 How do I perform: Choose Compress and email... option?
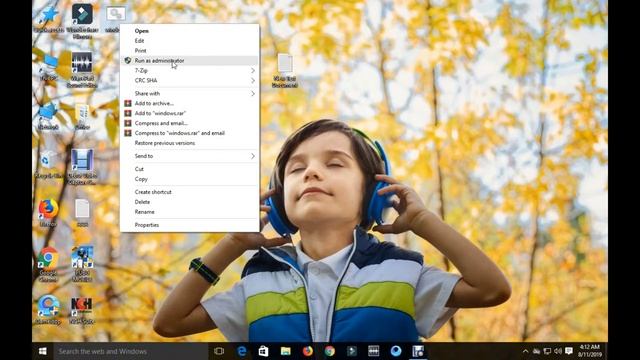point(189,123)
